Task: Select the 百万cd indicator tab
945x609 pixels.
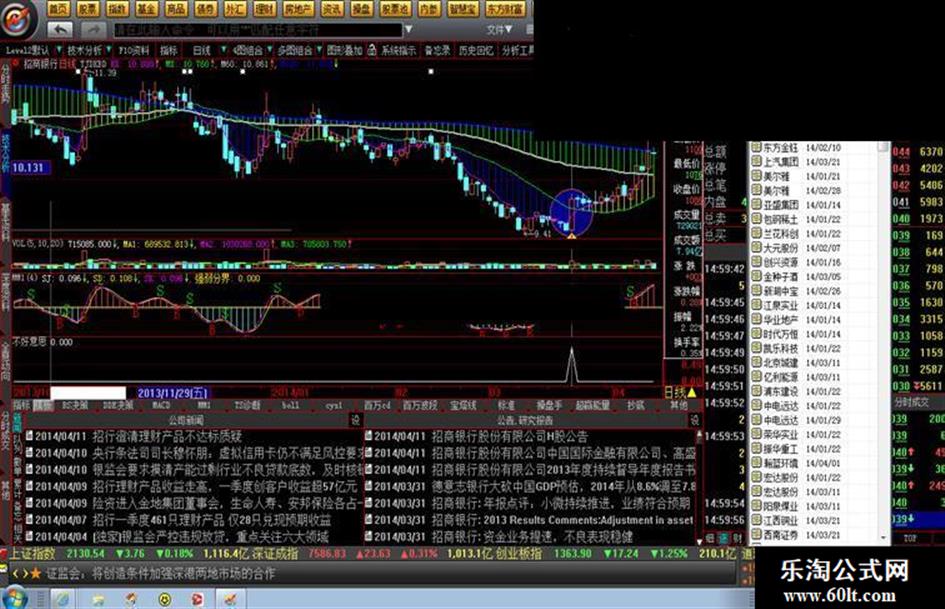Action: 377,406
